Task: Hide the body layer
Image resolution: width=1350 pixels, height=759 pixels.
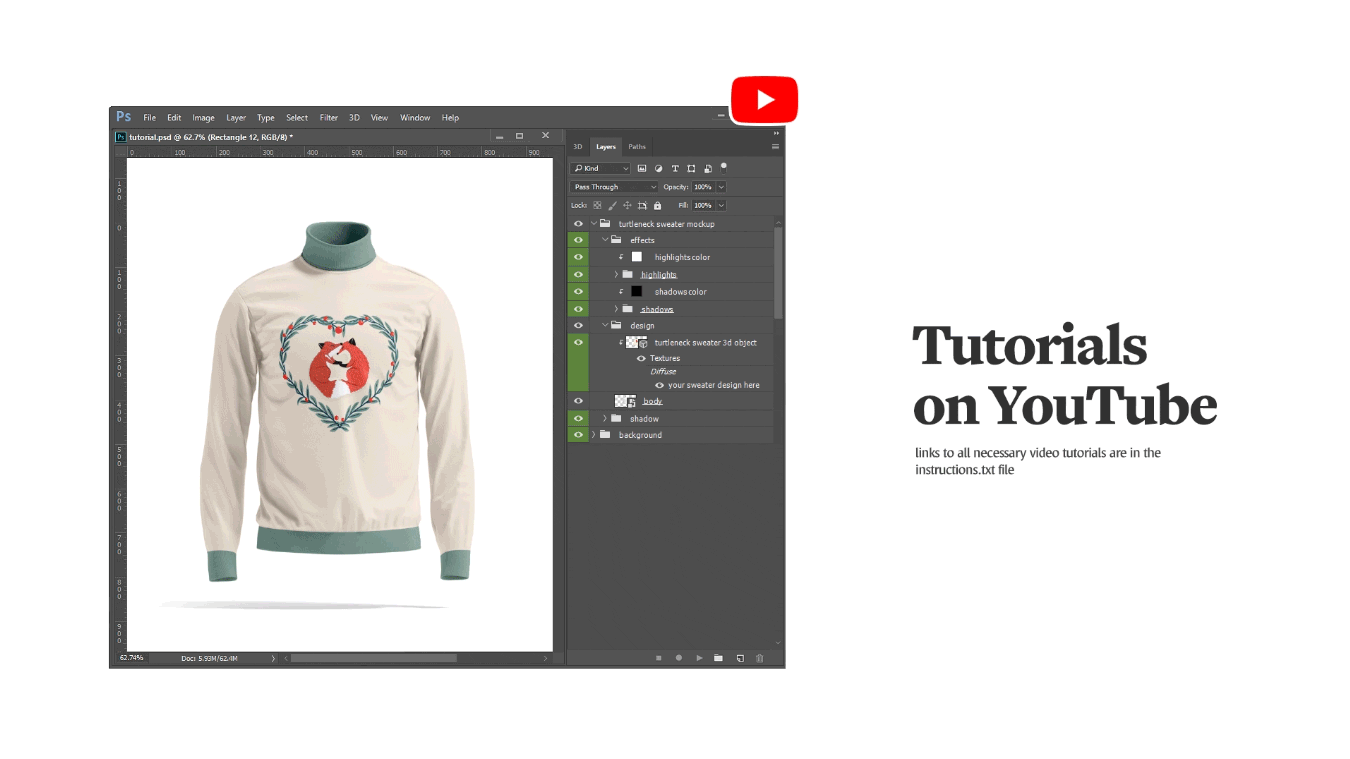Action: click(x=578, y=401)
